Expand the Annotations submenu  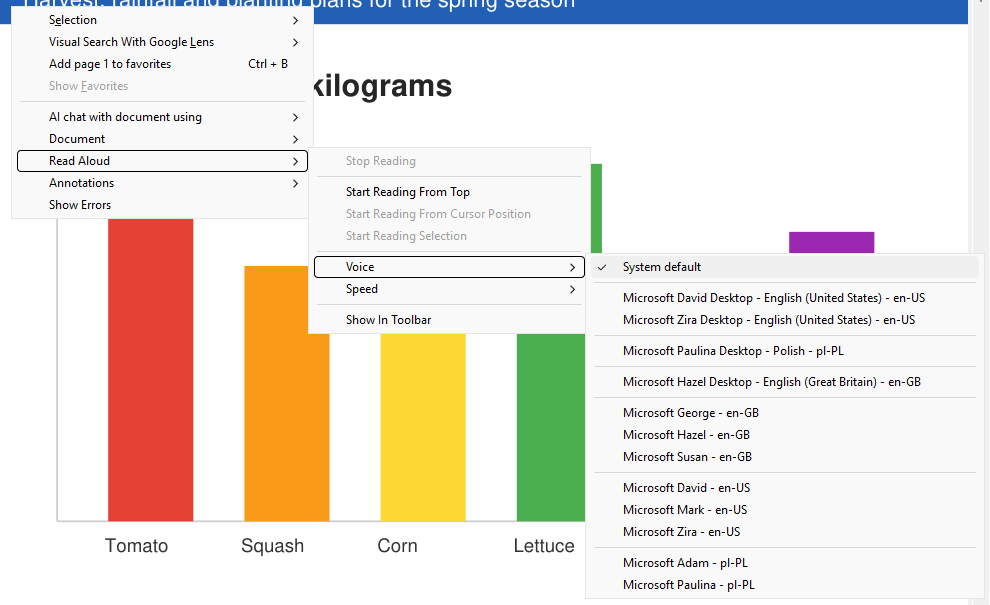162,183
